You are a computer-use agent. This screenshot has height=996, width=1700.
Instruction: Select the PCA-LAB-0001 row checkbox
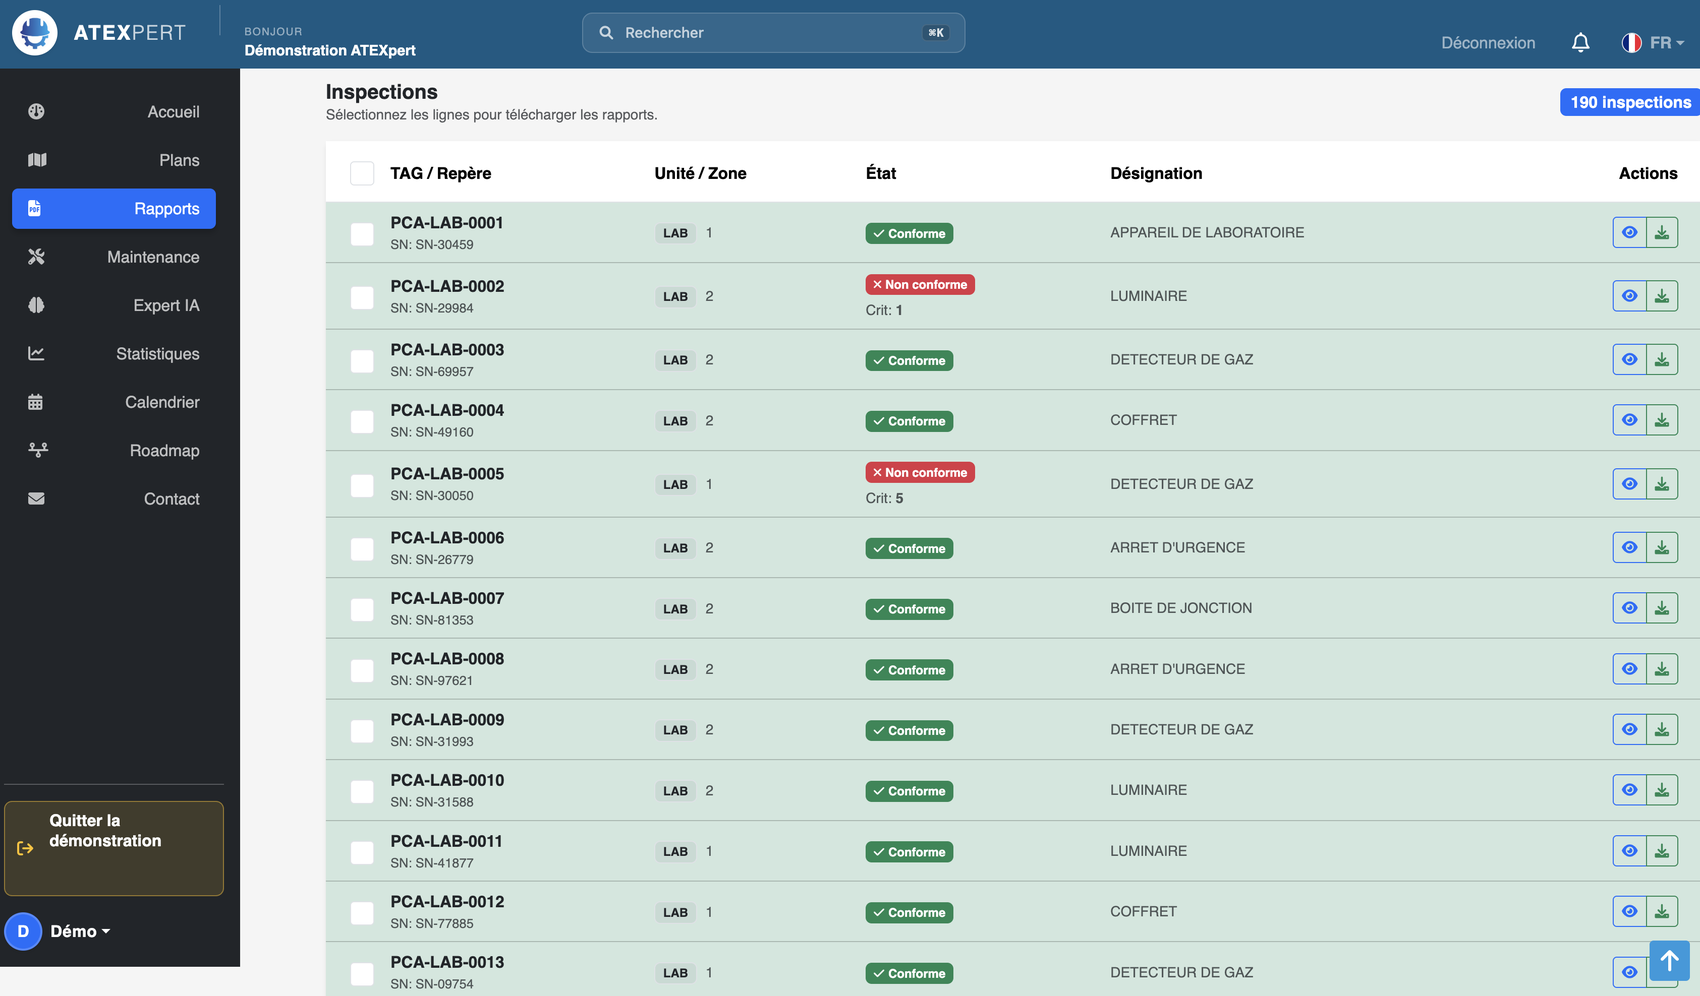tap(362, 234)
